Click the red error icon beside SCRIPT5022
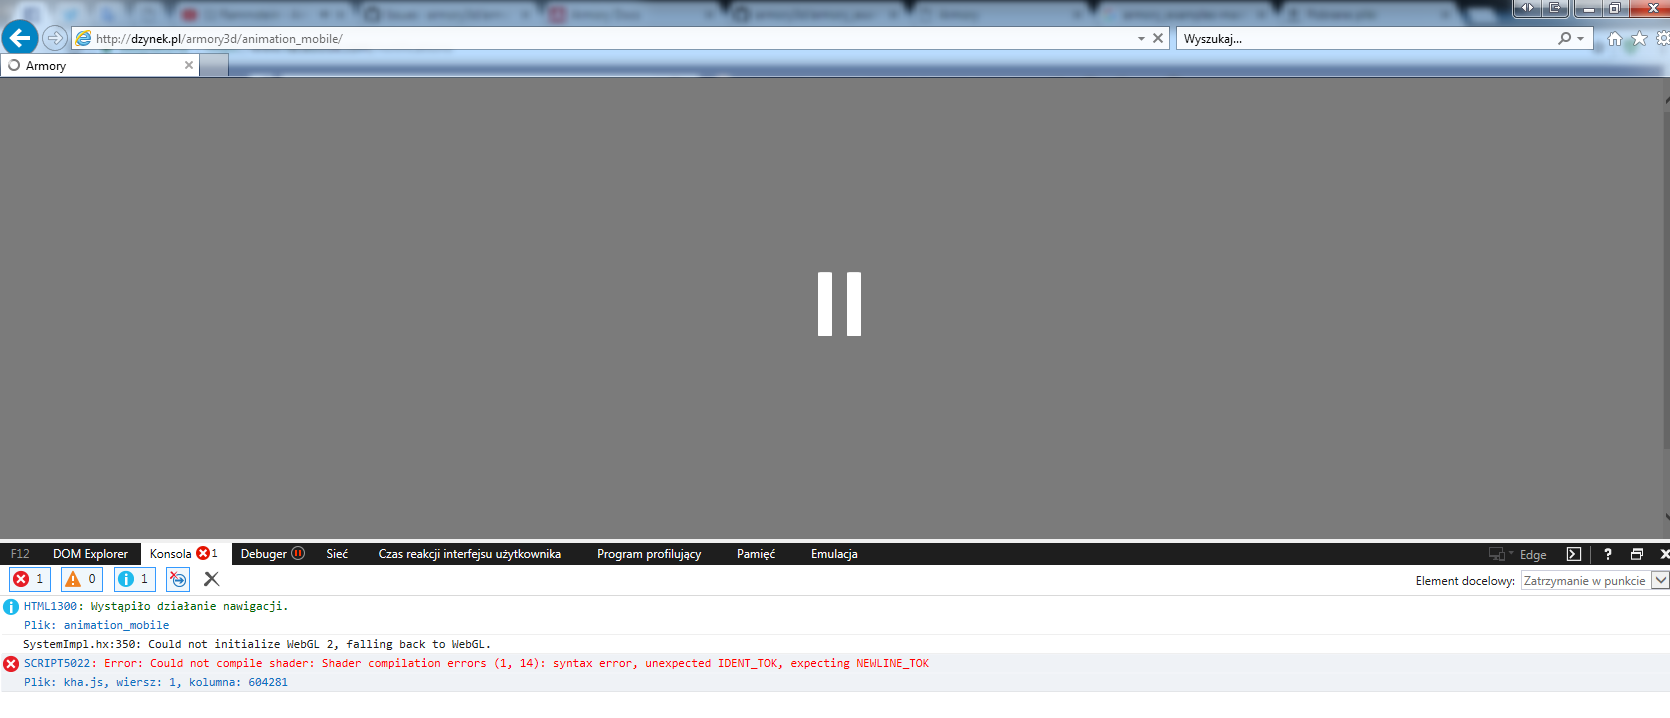This screenshot has width=1670, height=718. pyautogui.click(x=11, y=664)
